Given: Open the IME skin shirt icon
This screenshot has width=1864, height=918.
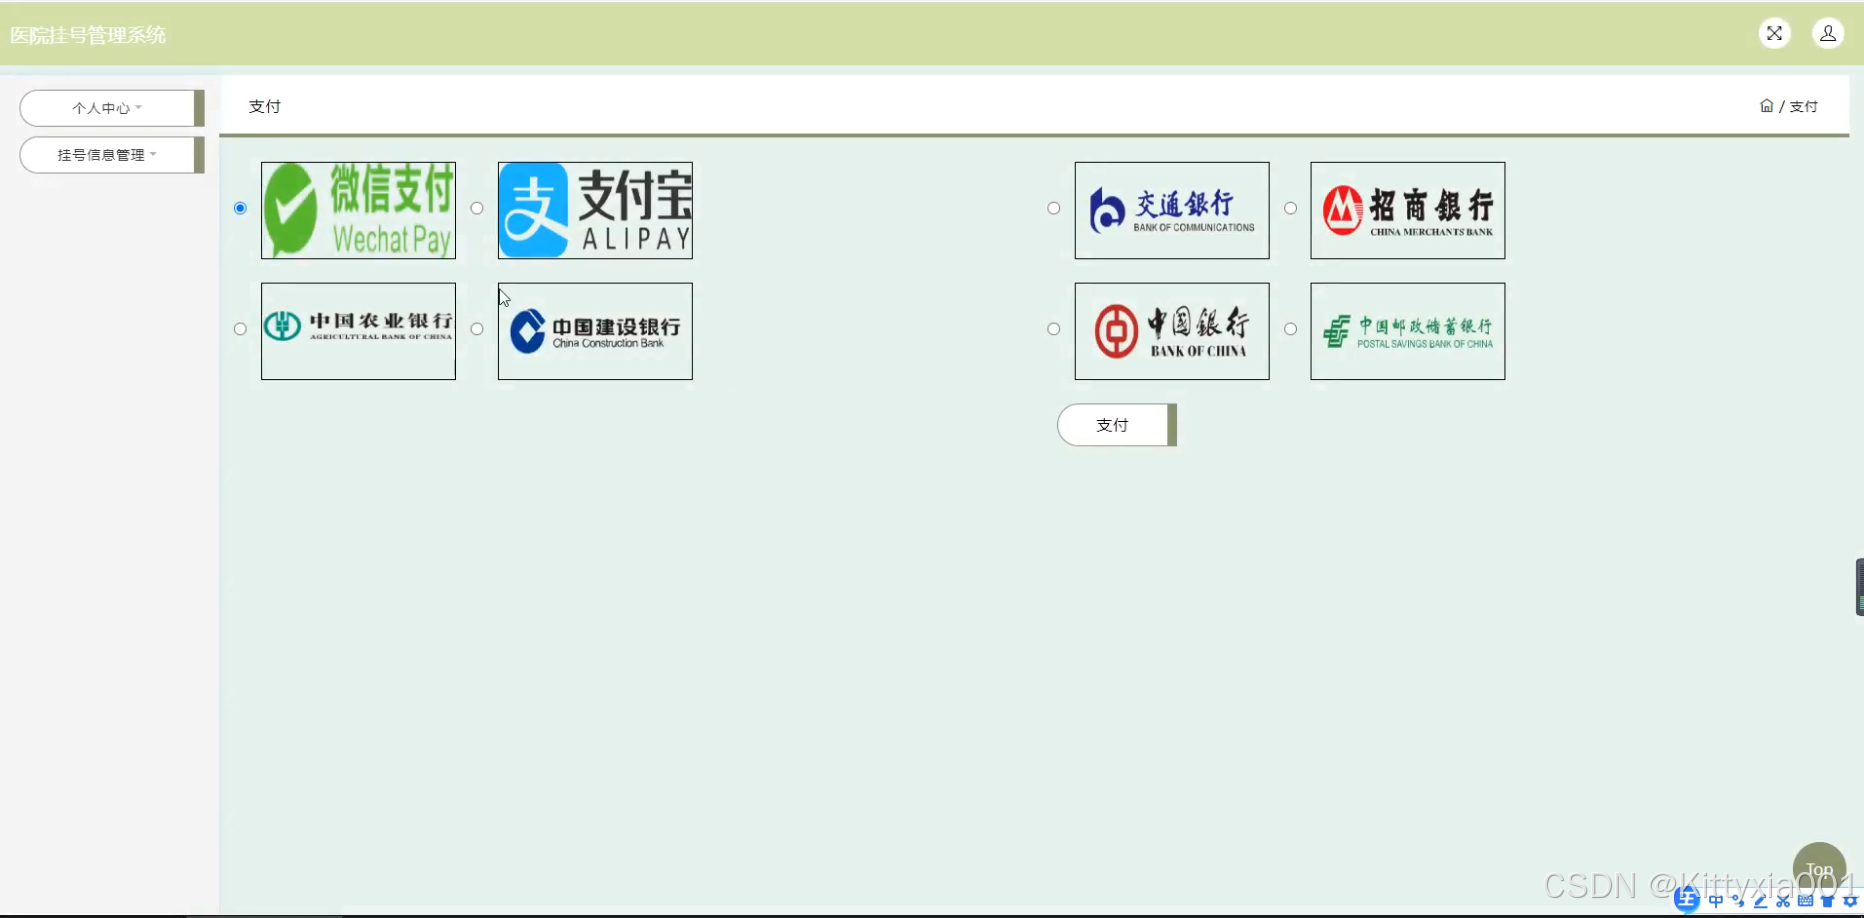Looking at the screenshot, I should coord(1827,901).
